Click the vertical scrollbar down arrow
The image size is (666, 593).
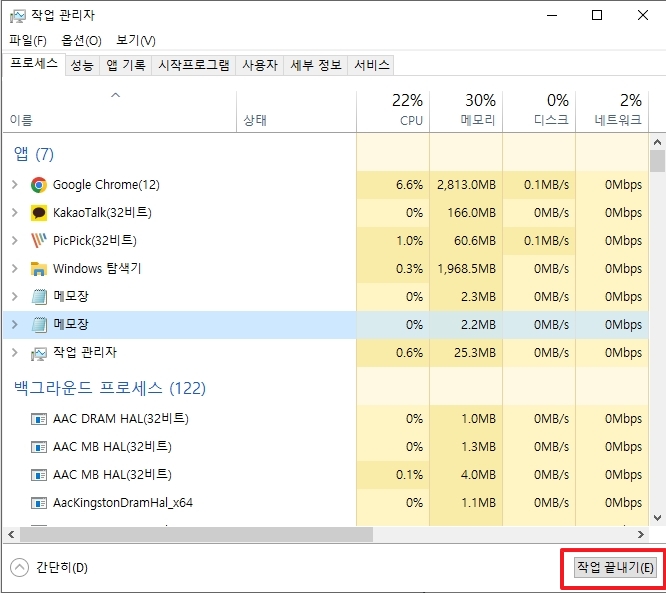[x=657, y=518]
